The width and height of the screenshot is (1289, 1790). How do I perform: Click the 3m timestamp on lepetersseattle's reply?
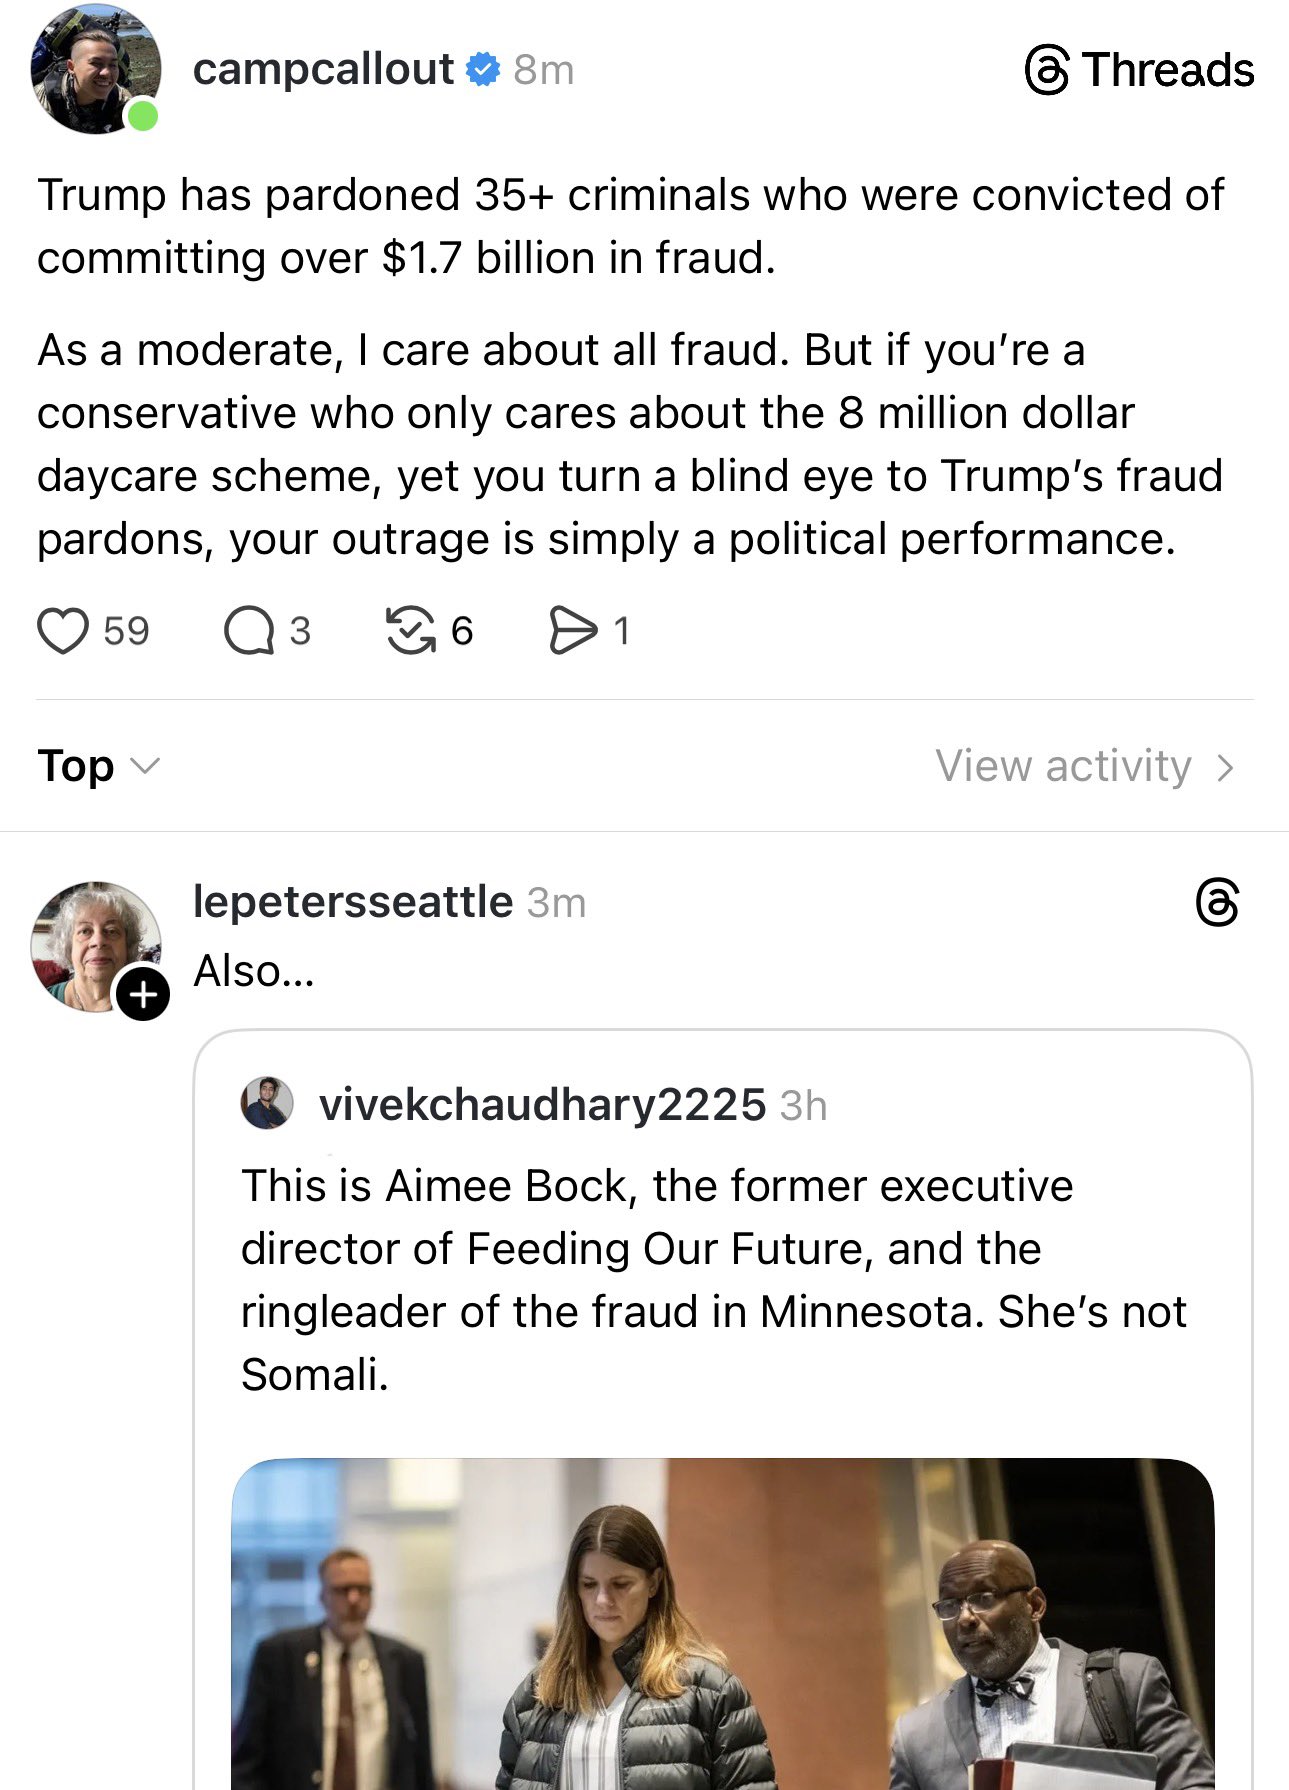pos(556,903)
